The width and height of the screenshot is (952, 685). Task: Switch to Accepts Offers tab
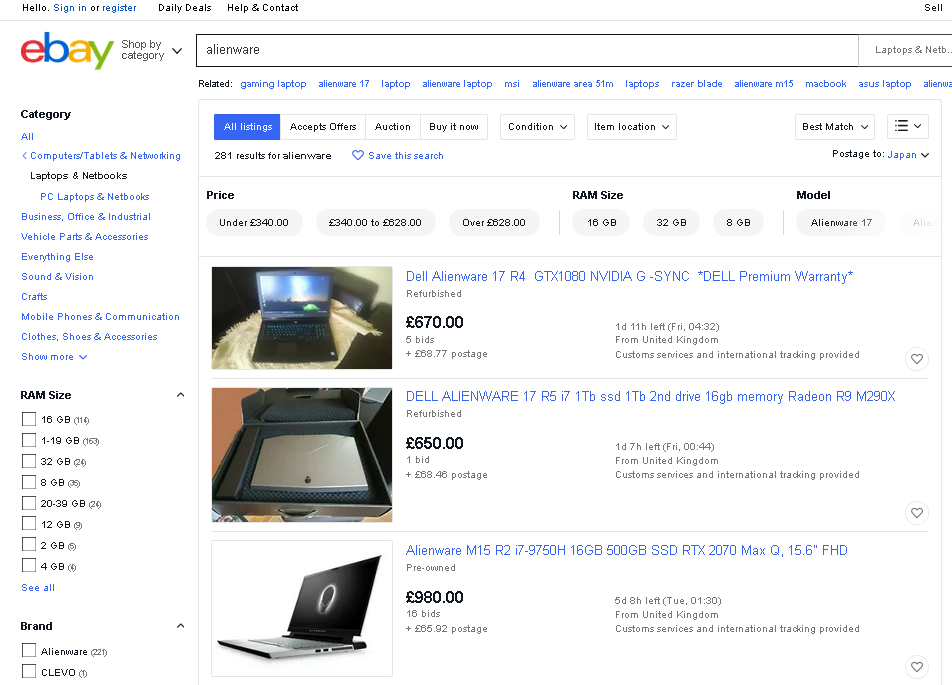323,127
